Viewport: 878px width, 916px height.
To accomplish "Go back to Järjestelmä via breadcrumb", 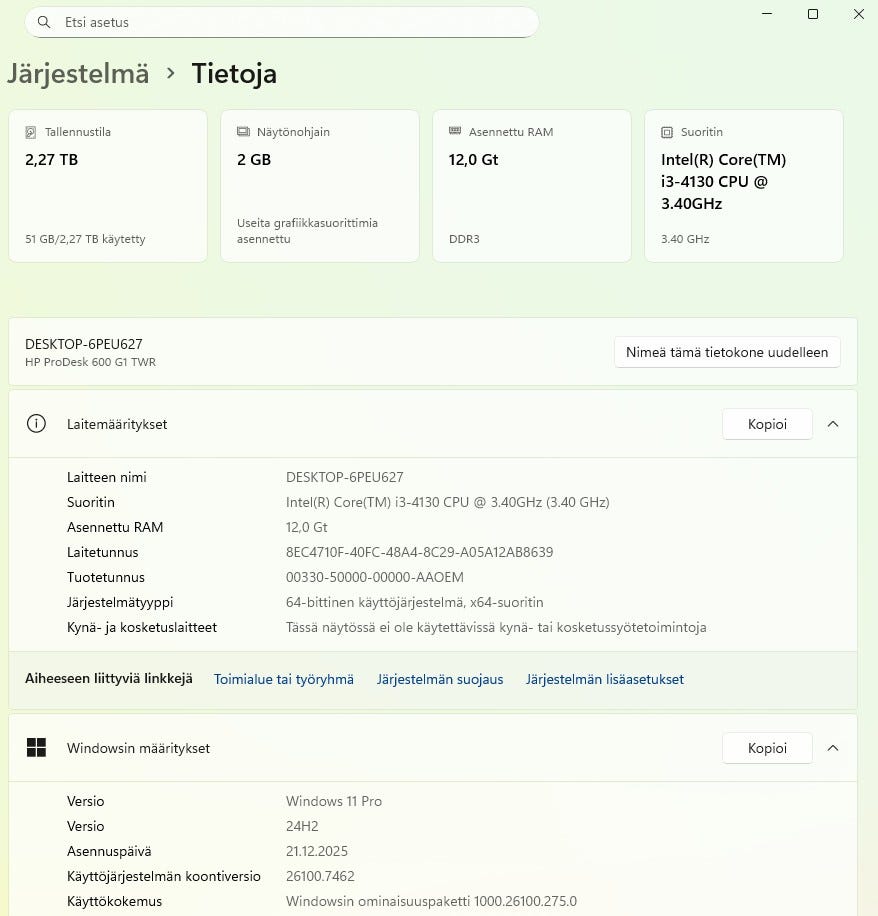I will [78, 74].
